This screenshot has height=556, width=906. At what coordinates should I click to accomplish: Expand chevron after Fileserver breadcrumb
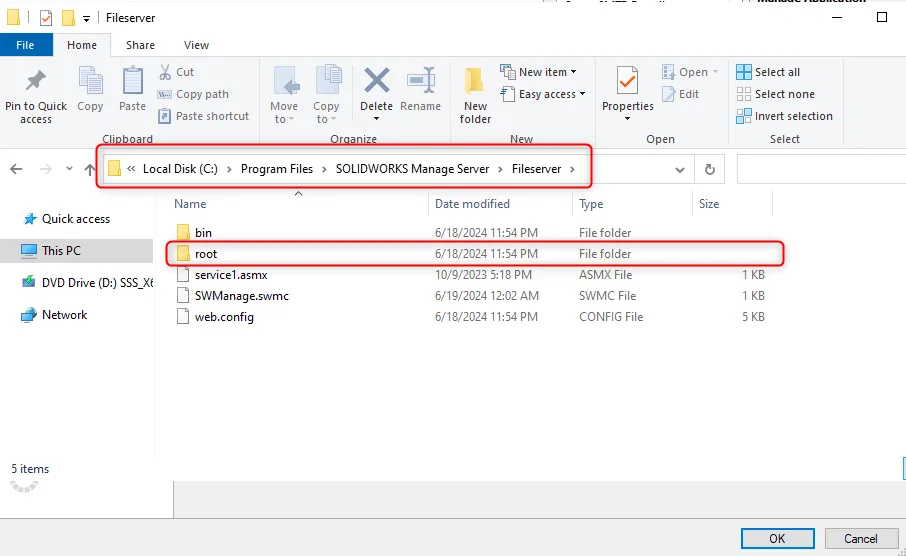[573, 169]
